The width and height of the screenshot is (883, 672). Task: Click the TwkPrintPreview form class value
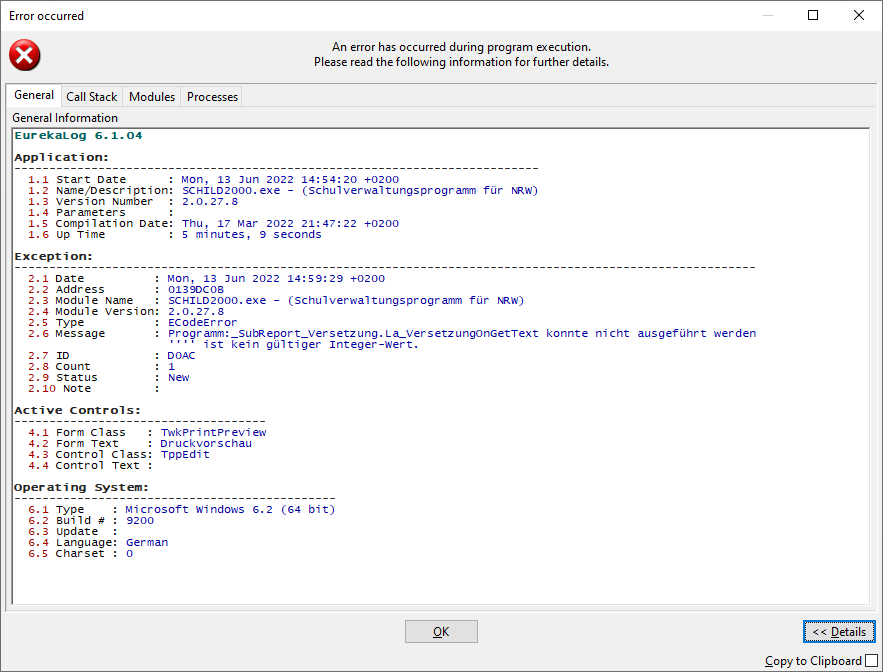pyautogui.click(x=213, y=432)
